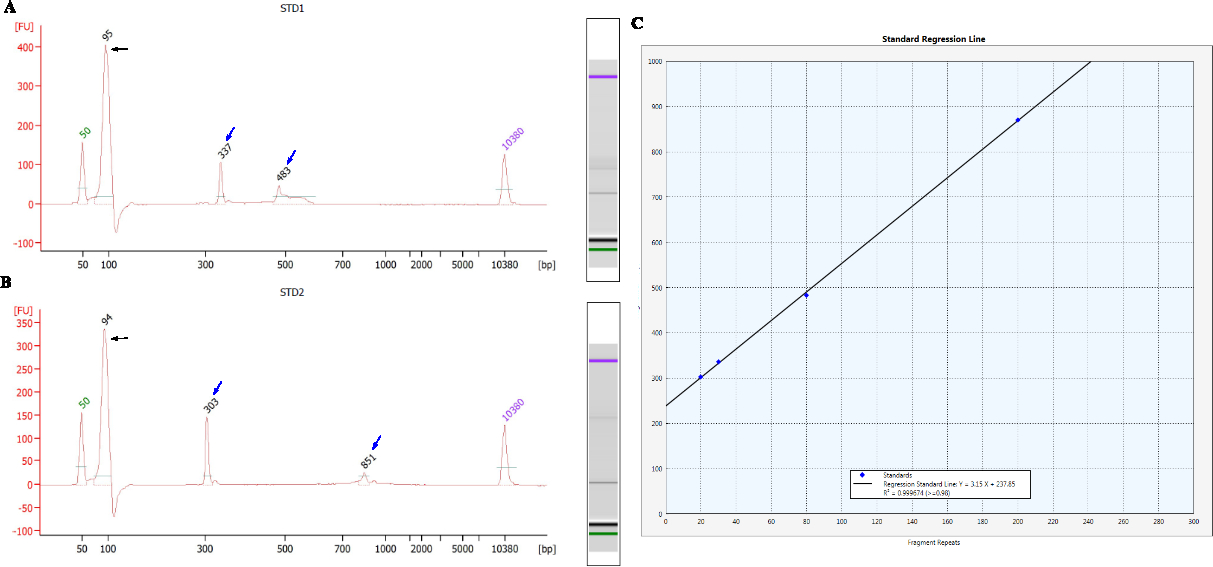Click the 10380 x-axis tick in STD2
The height and width of the screenshot is (567, 1213).
click(x=504, y=550)
